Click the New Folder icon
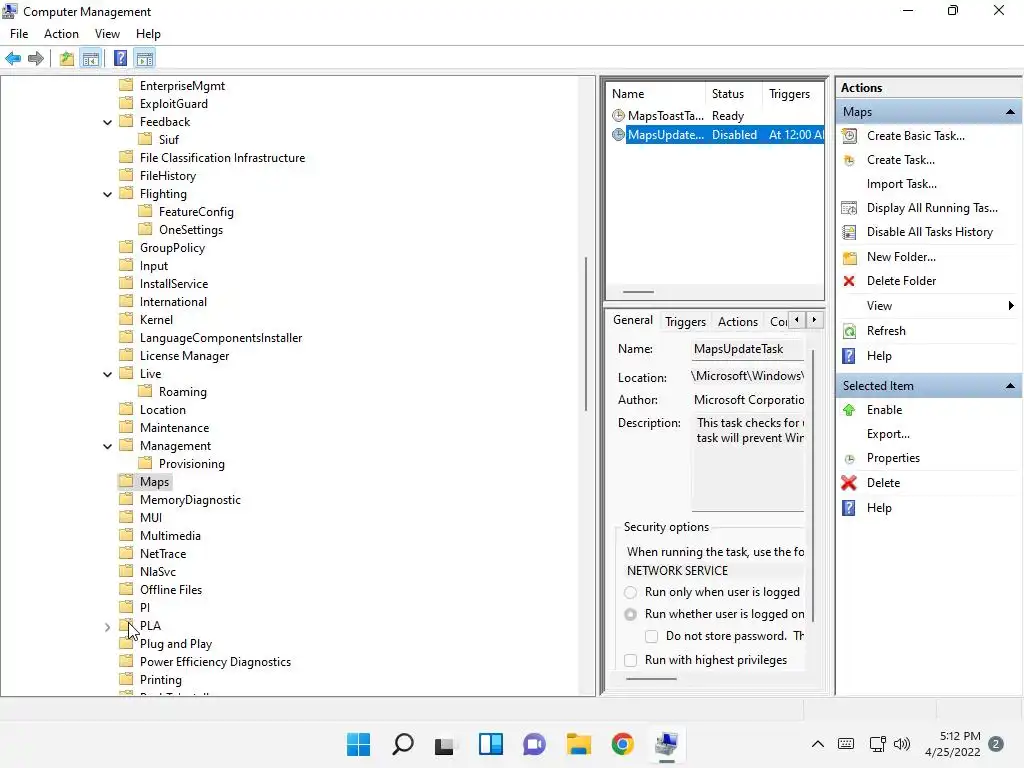1024x768 pixels. 849,257
